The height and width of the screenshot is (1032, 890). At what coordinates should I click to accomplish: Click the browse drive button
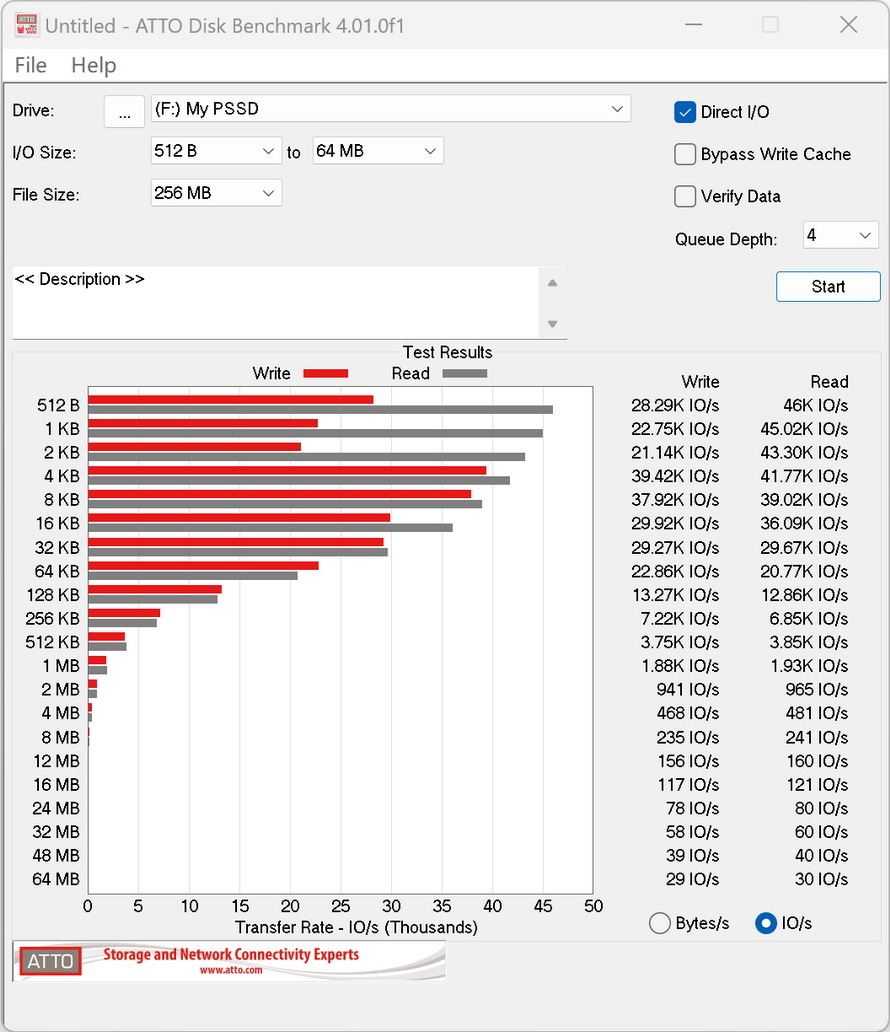[124, 111]
